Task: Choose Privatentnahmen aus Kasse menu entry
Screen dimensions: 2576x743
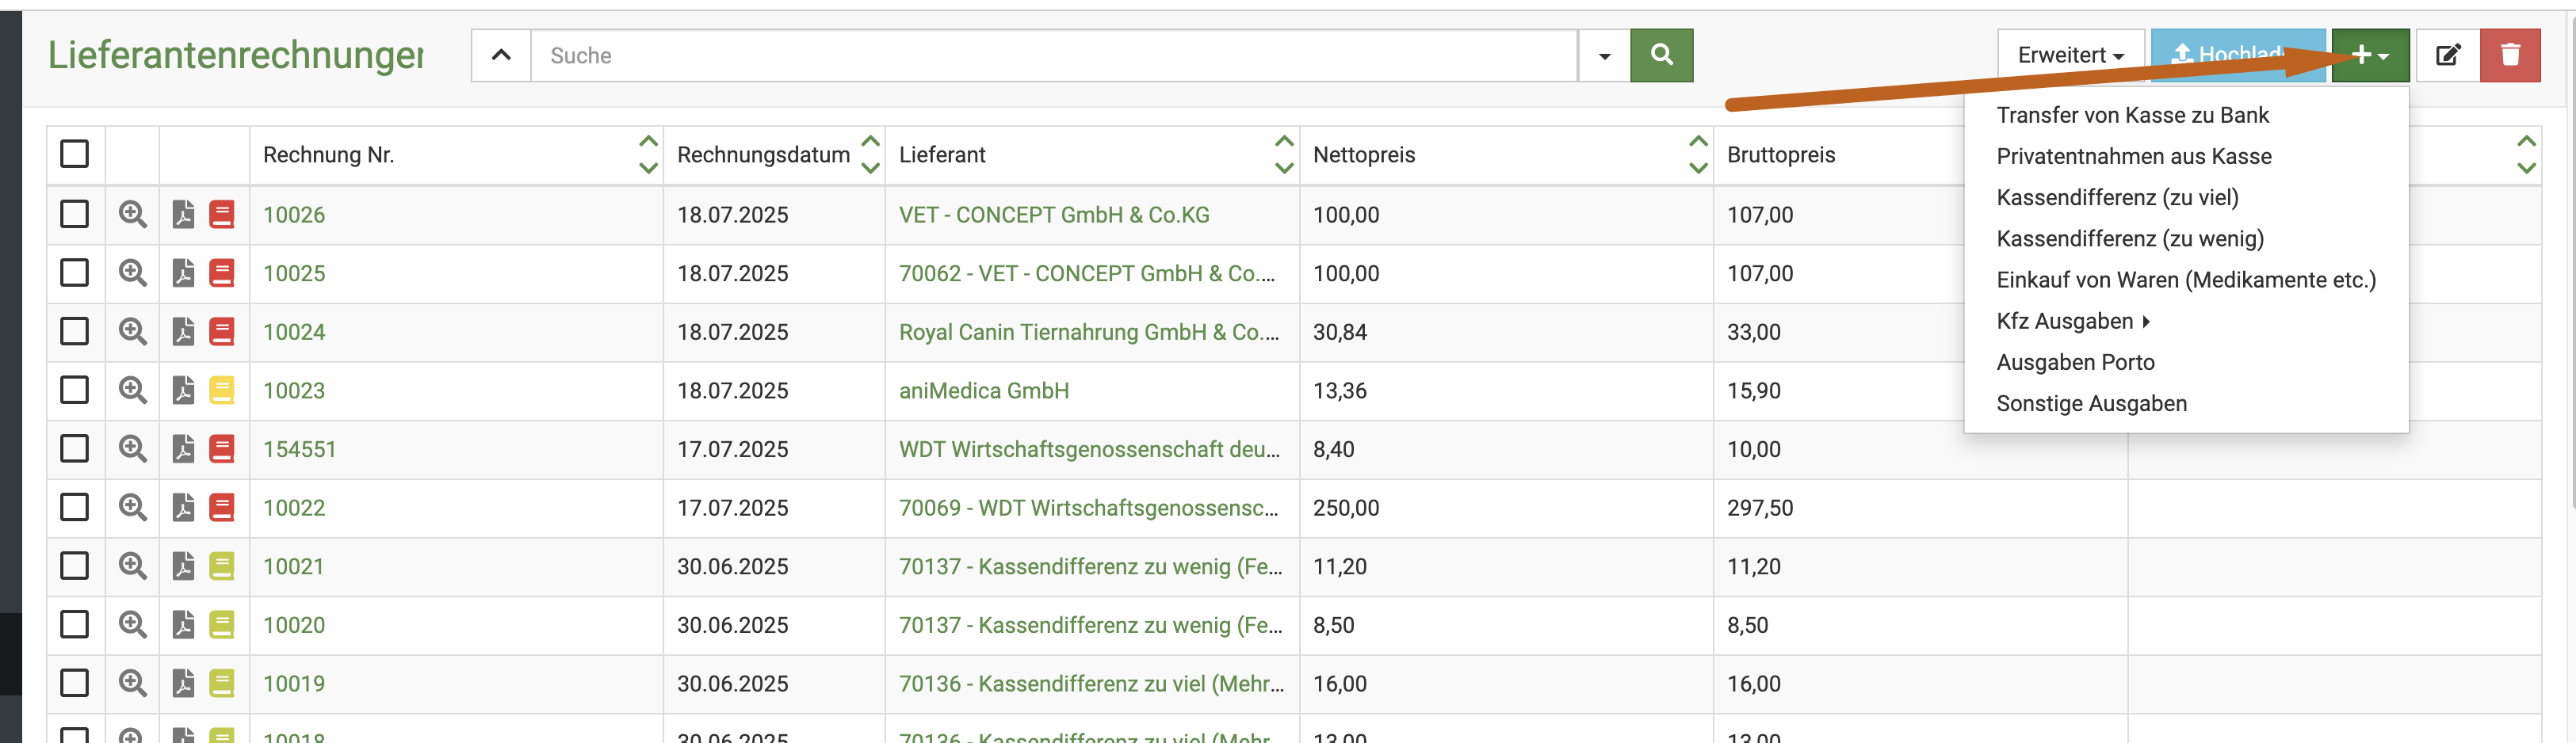Action: (2133, 156)
